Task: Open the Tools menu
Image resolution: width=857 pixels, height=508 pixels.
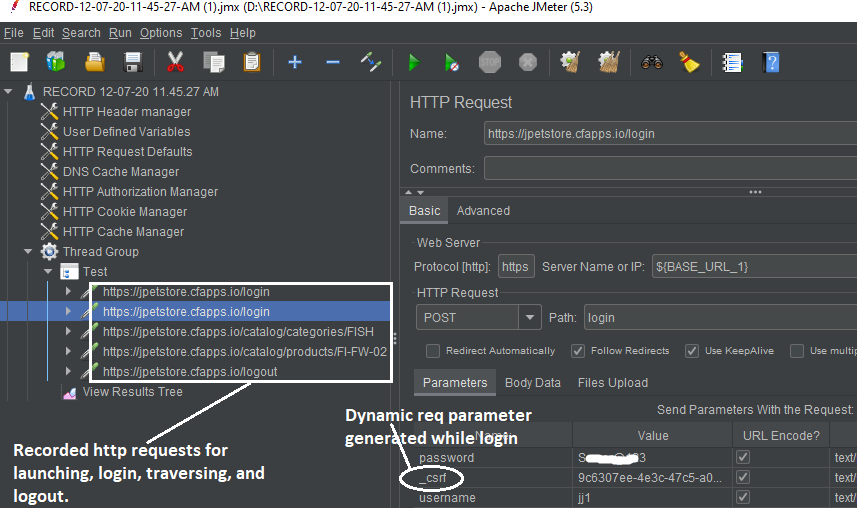Action: [x=206, y=33]
